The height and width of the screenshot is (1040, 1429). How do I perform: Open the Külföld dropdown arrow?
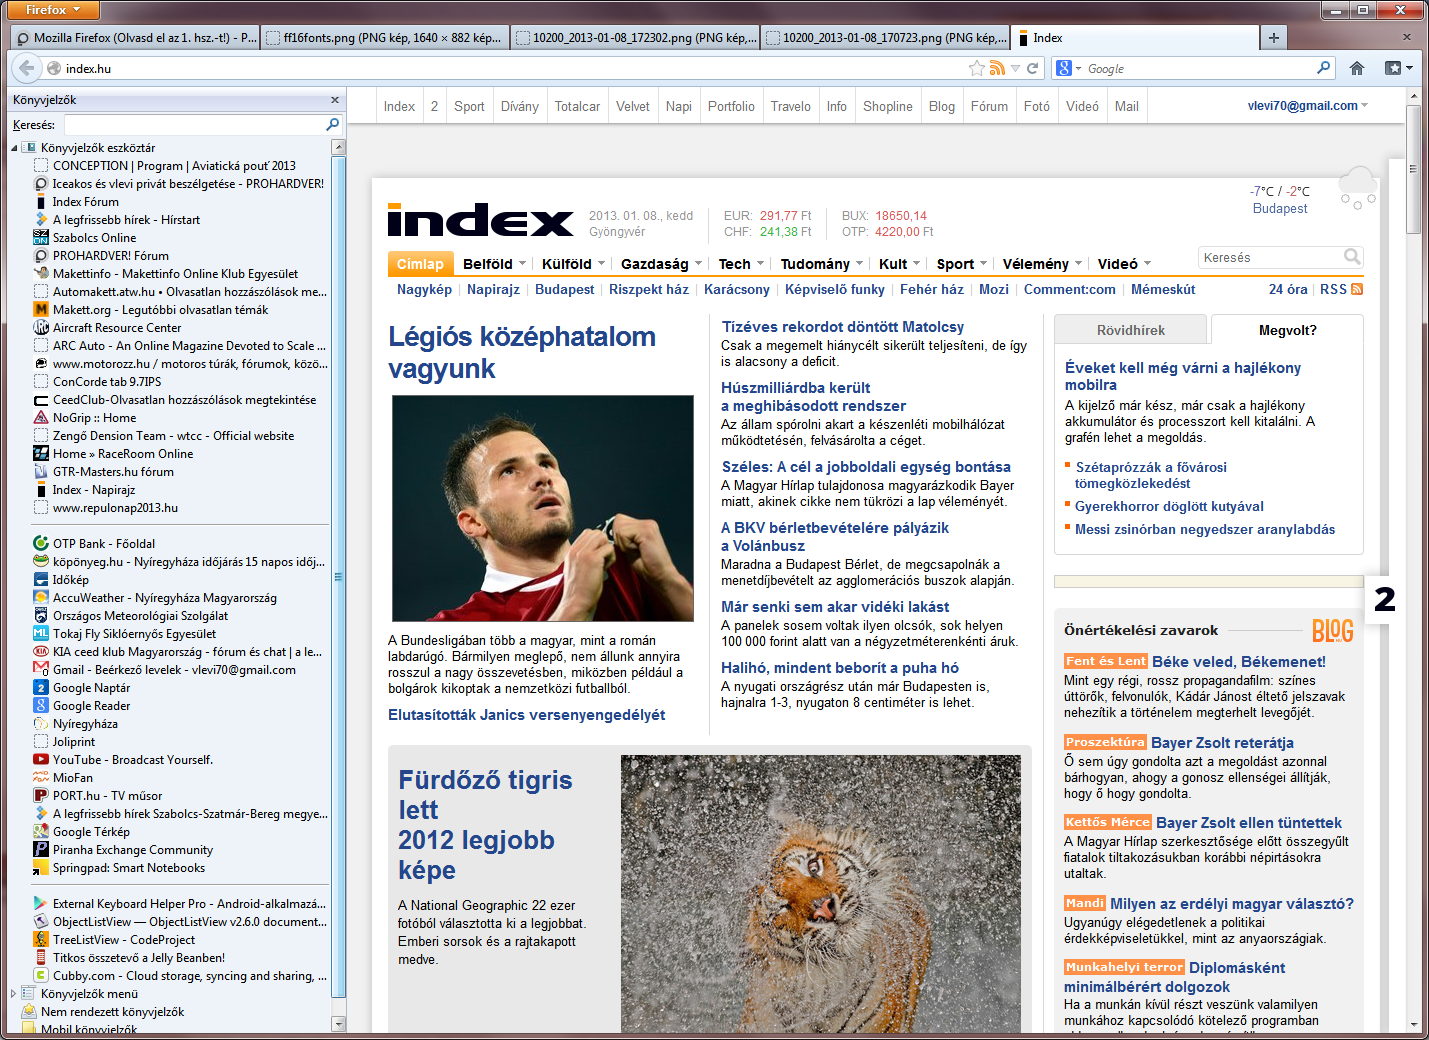click(x=601, y=264)
